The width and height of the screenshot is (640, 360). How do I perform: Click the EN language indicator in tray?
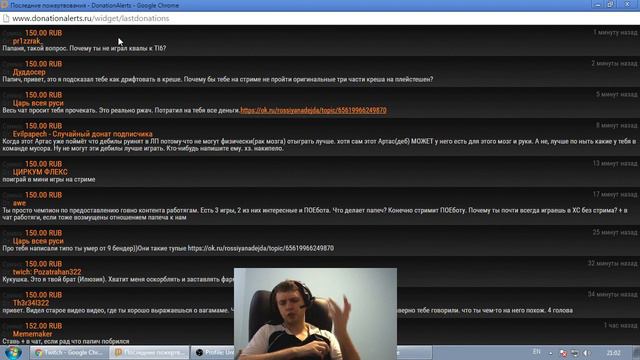[x=536, y=352]
